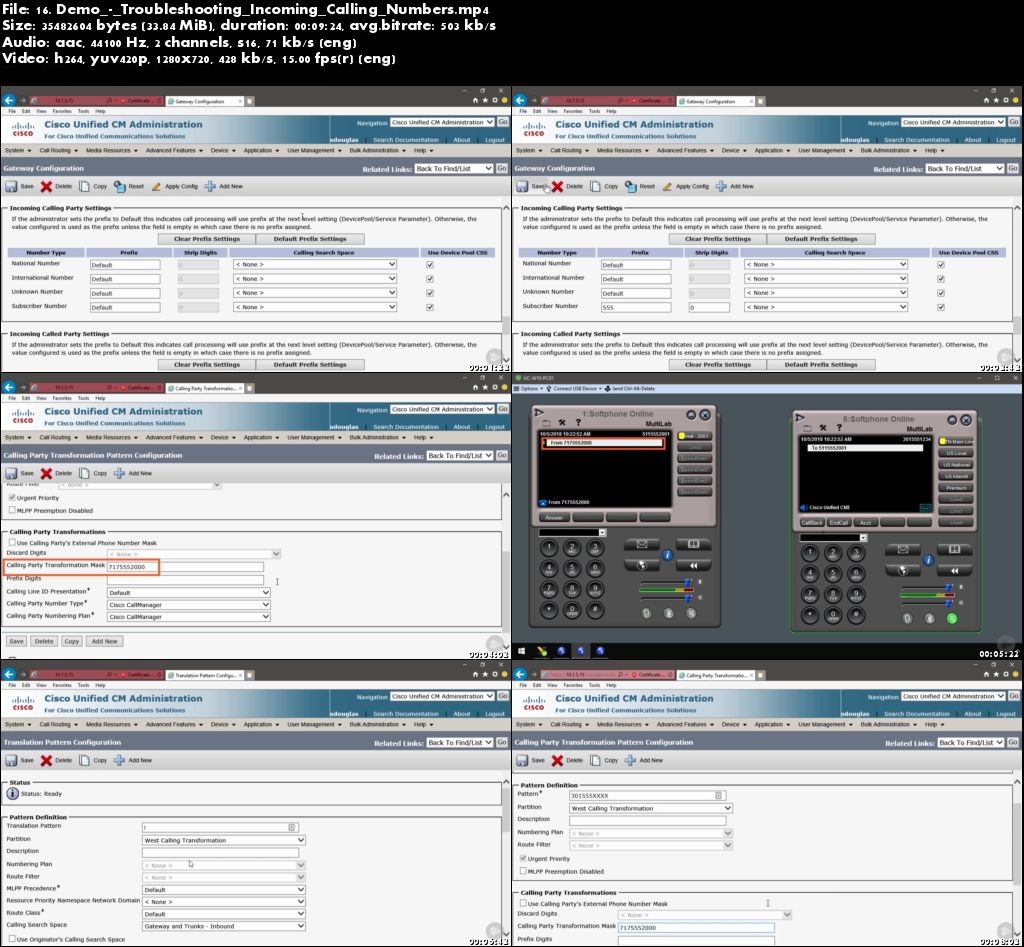Viewport: 1024px width, 947px height.
Task: Open the MLPP Precedence dropdown
Action: pyautogui.click(x=223, y=890)
